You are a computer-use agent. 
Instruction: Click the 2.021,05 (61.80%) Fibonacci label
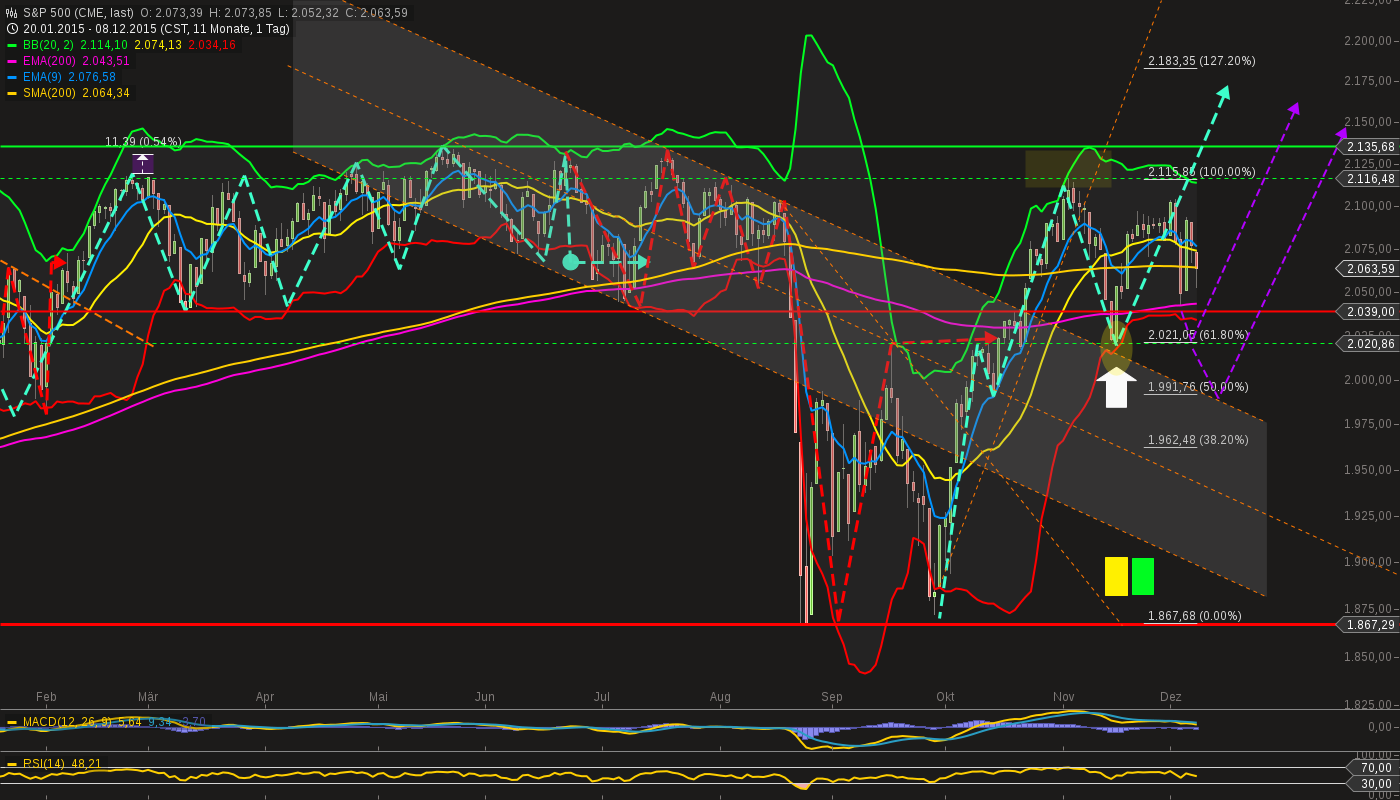tap(1198, 335)
